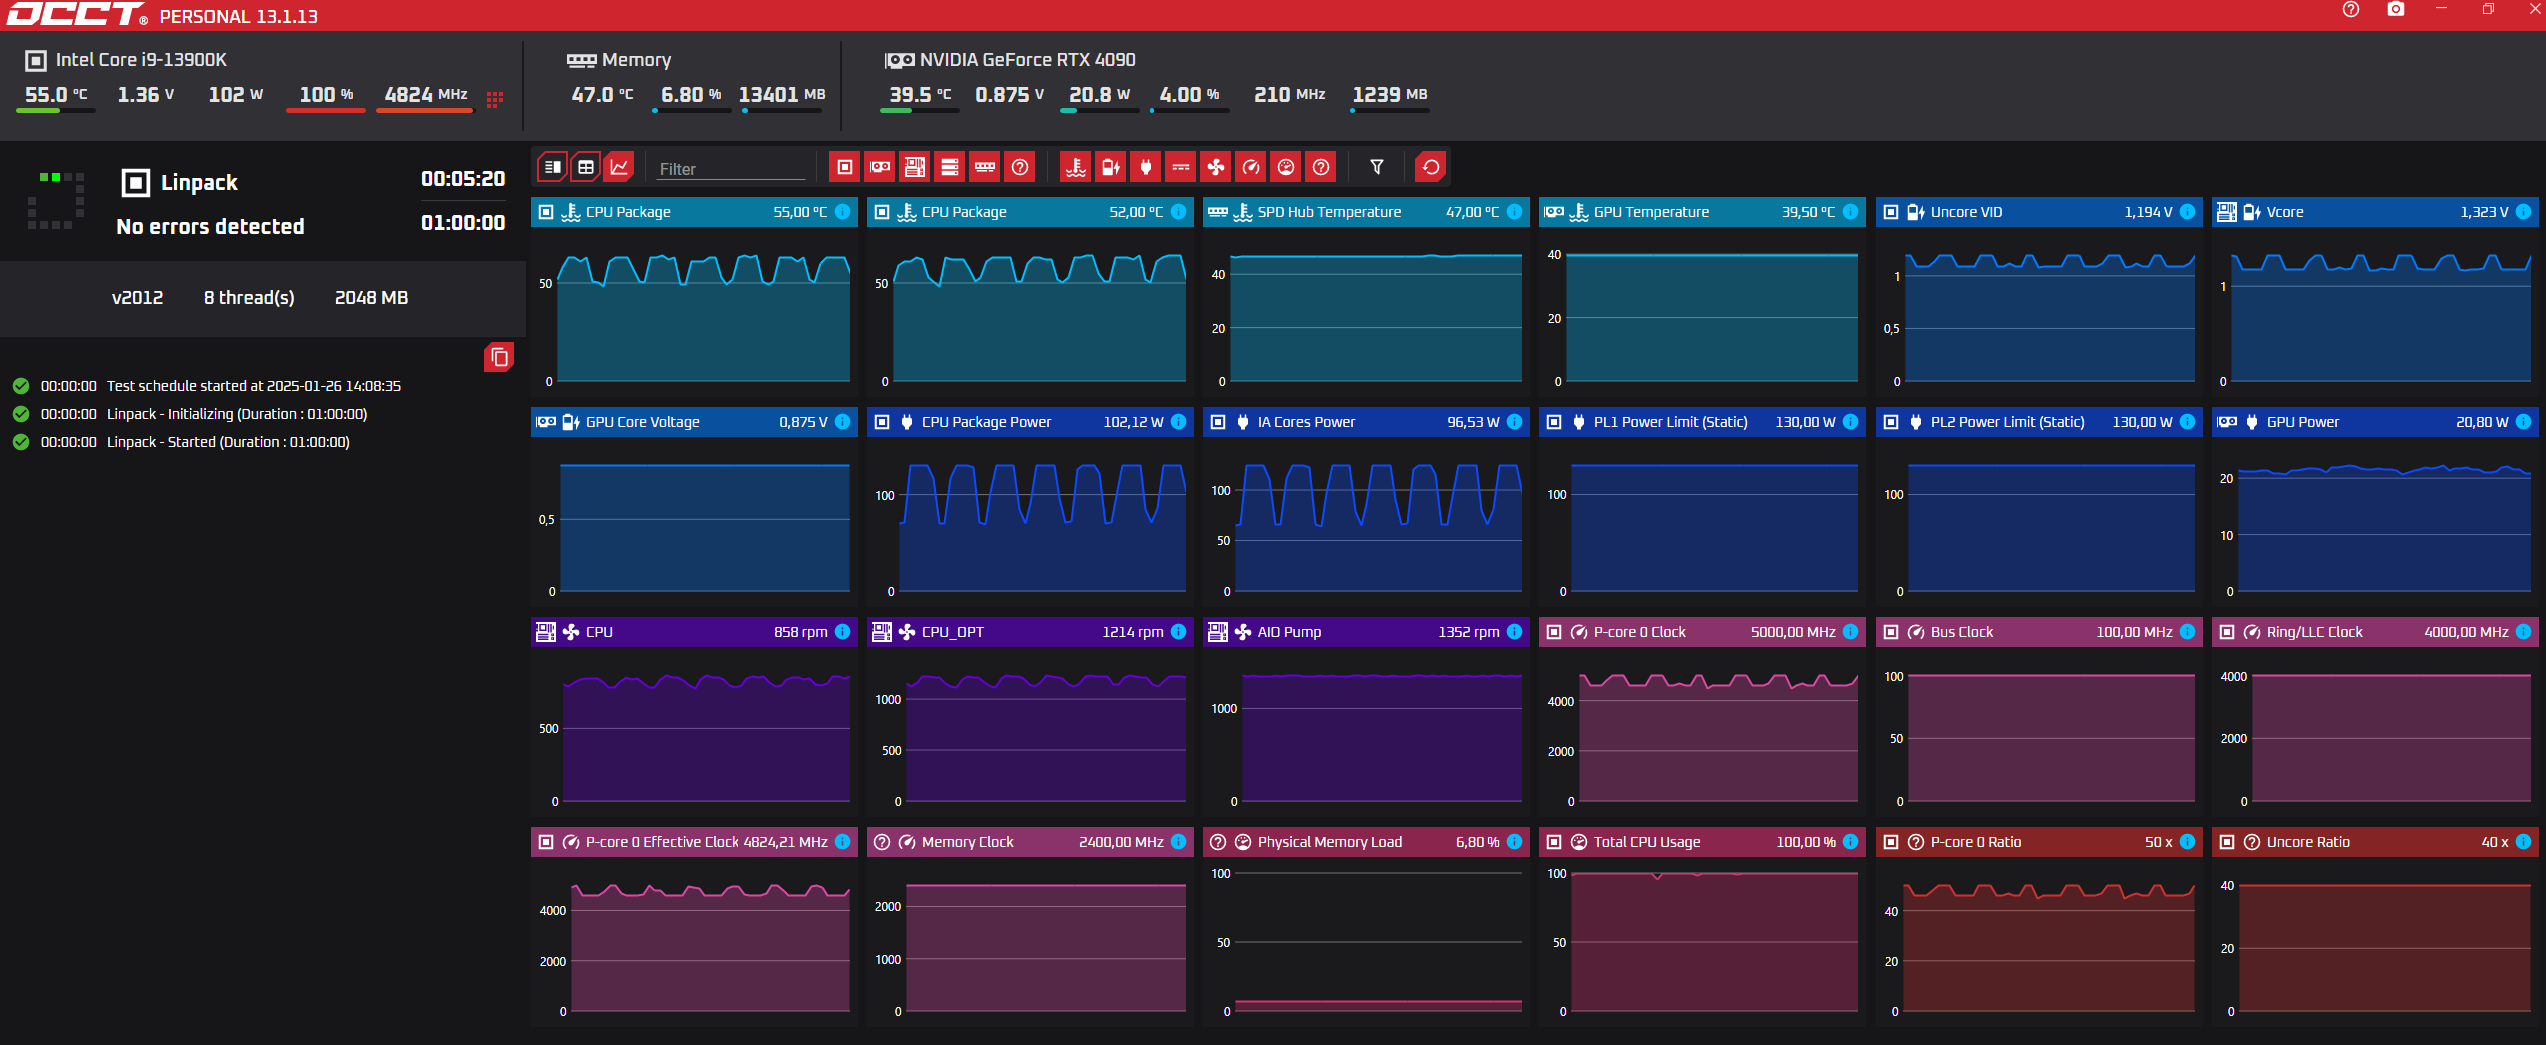Switch to the graph layout view icon
The width and height of the screenshot is (2546, 1045).
click(x=620, y=167)
